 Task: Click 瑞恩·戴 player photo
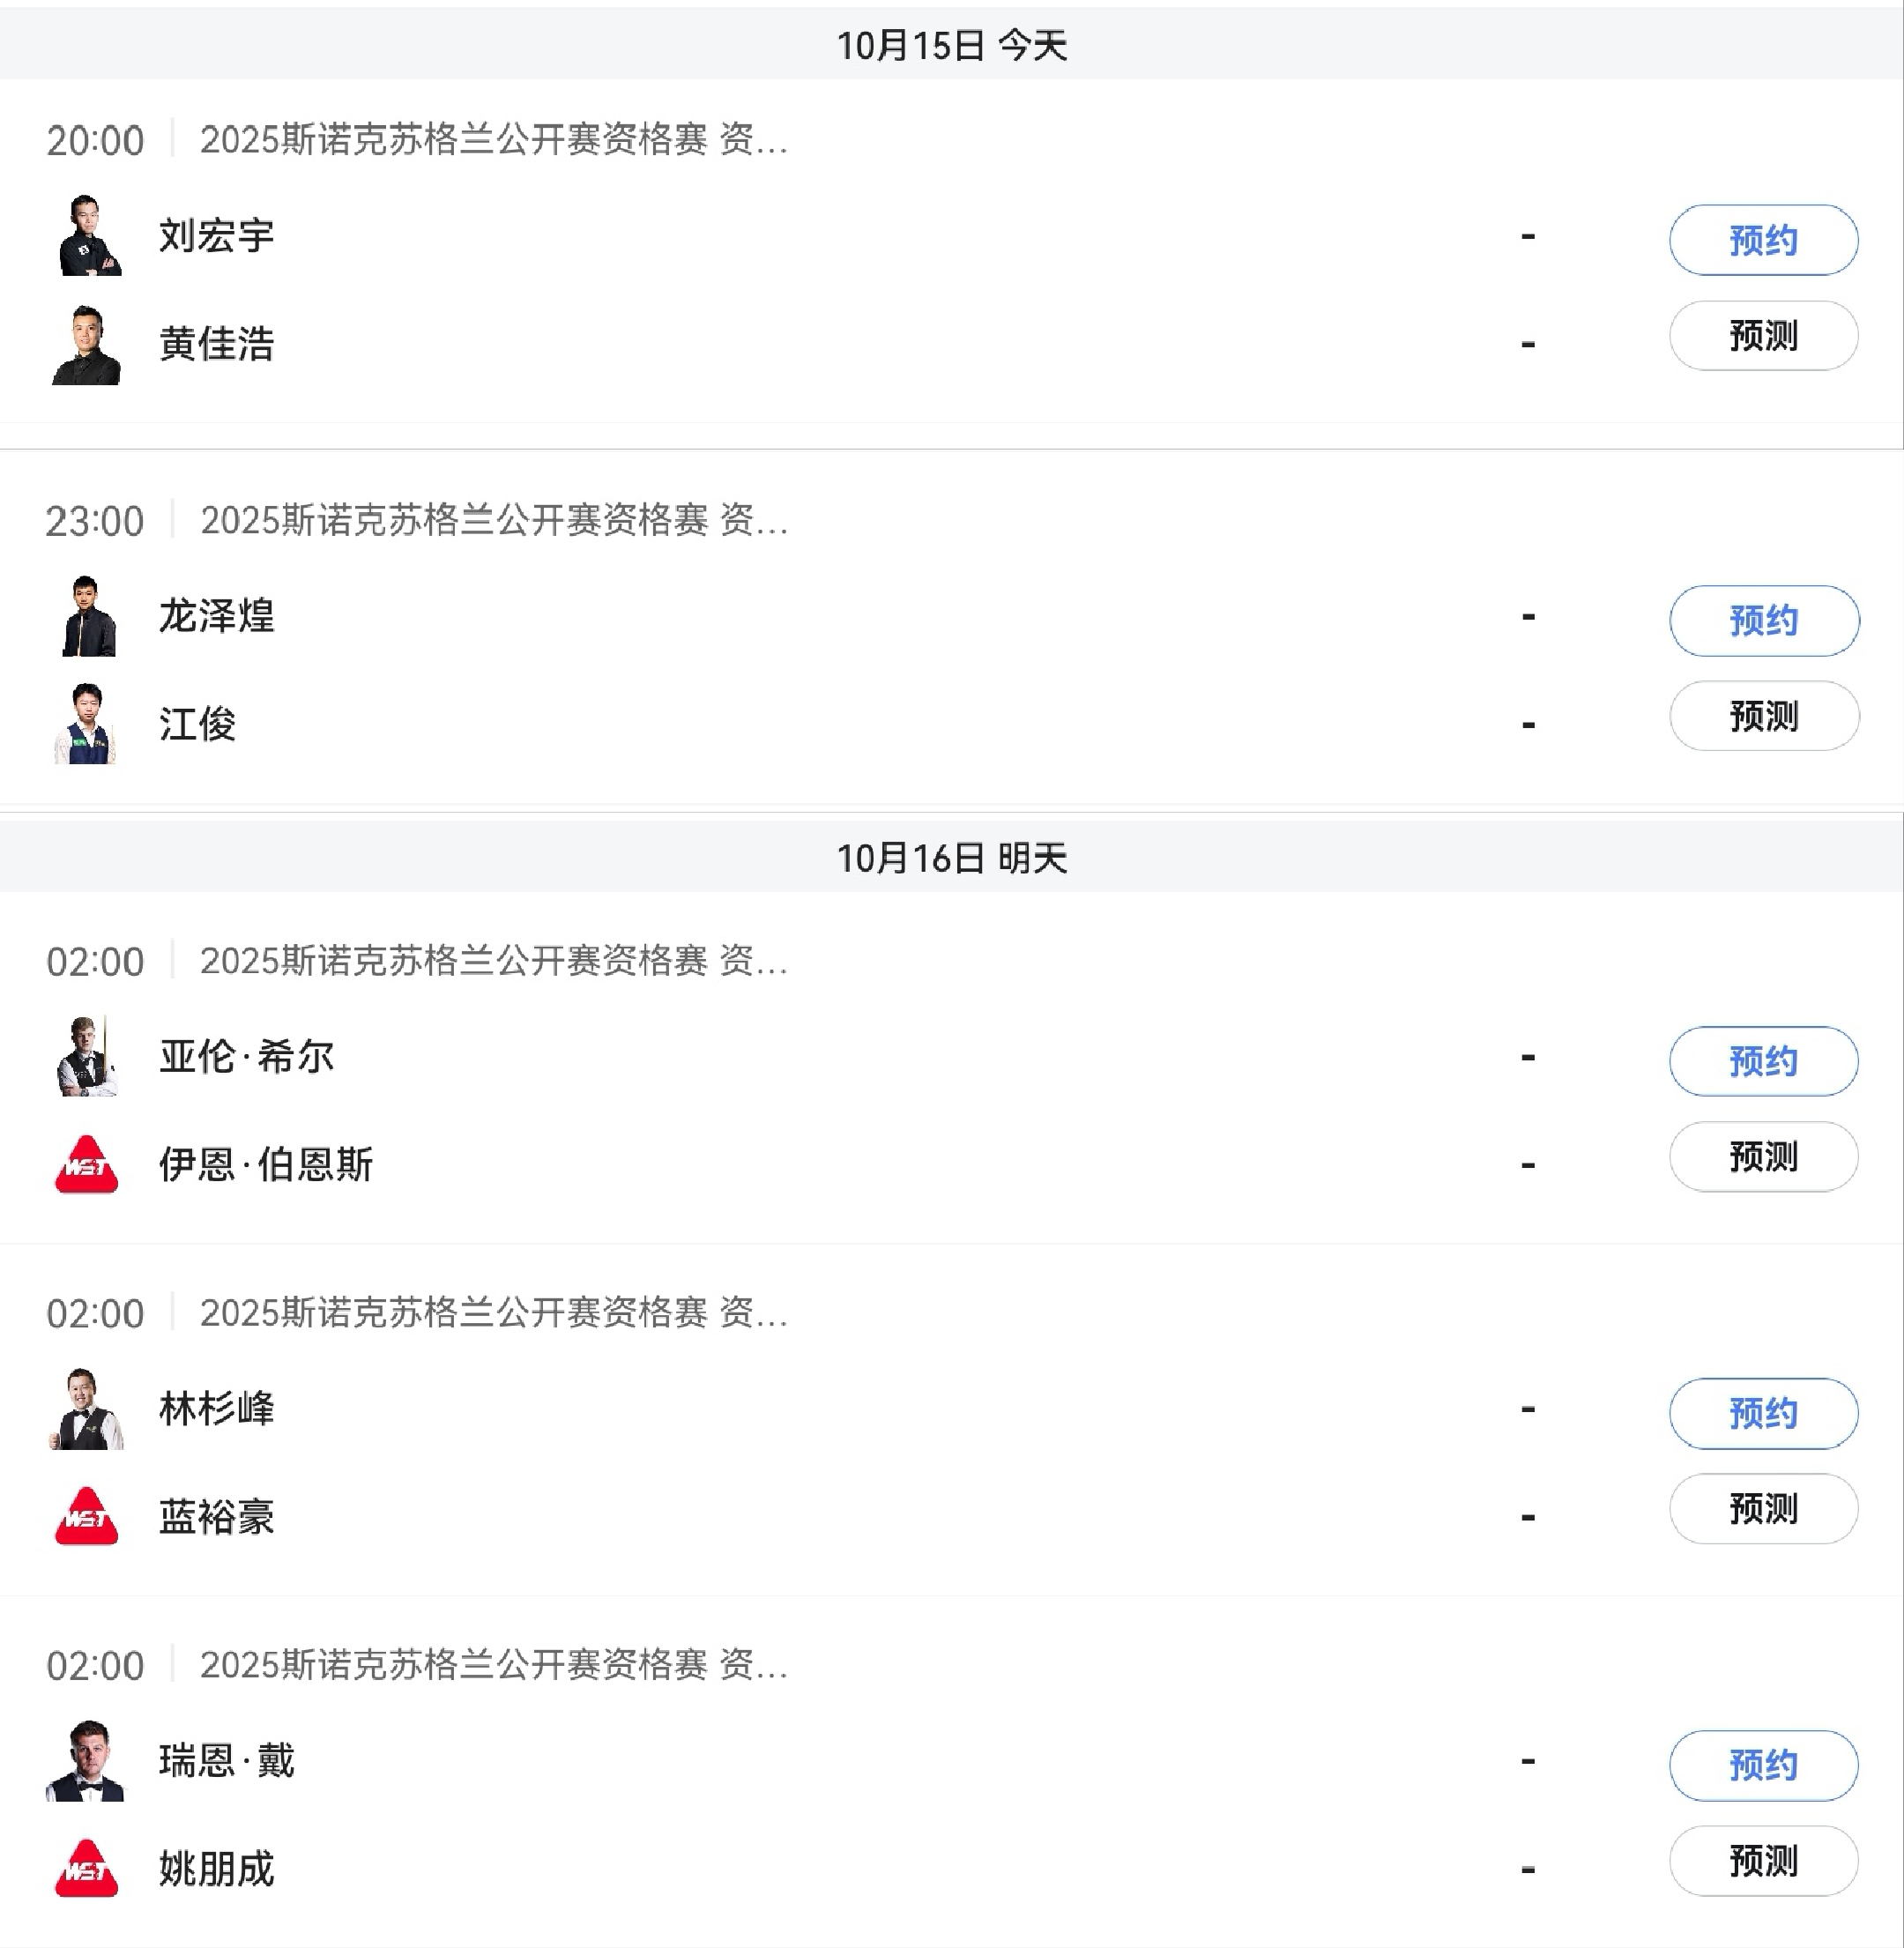click(87, 1761)
